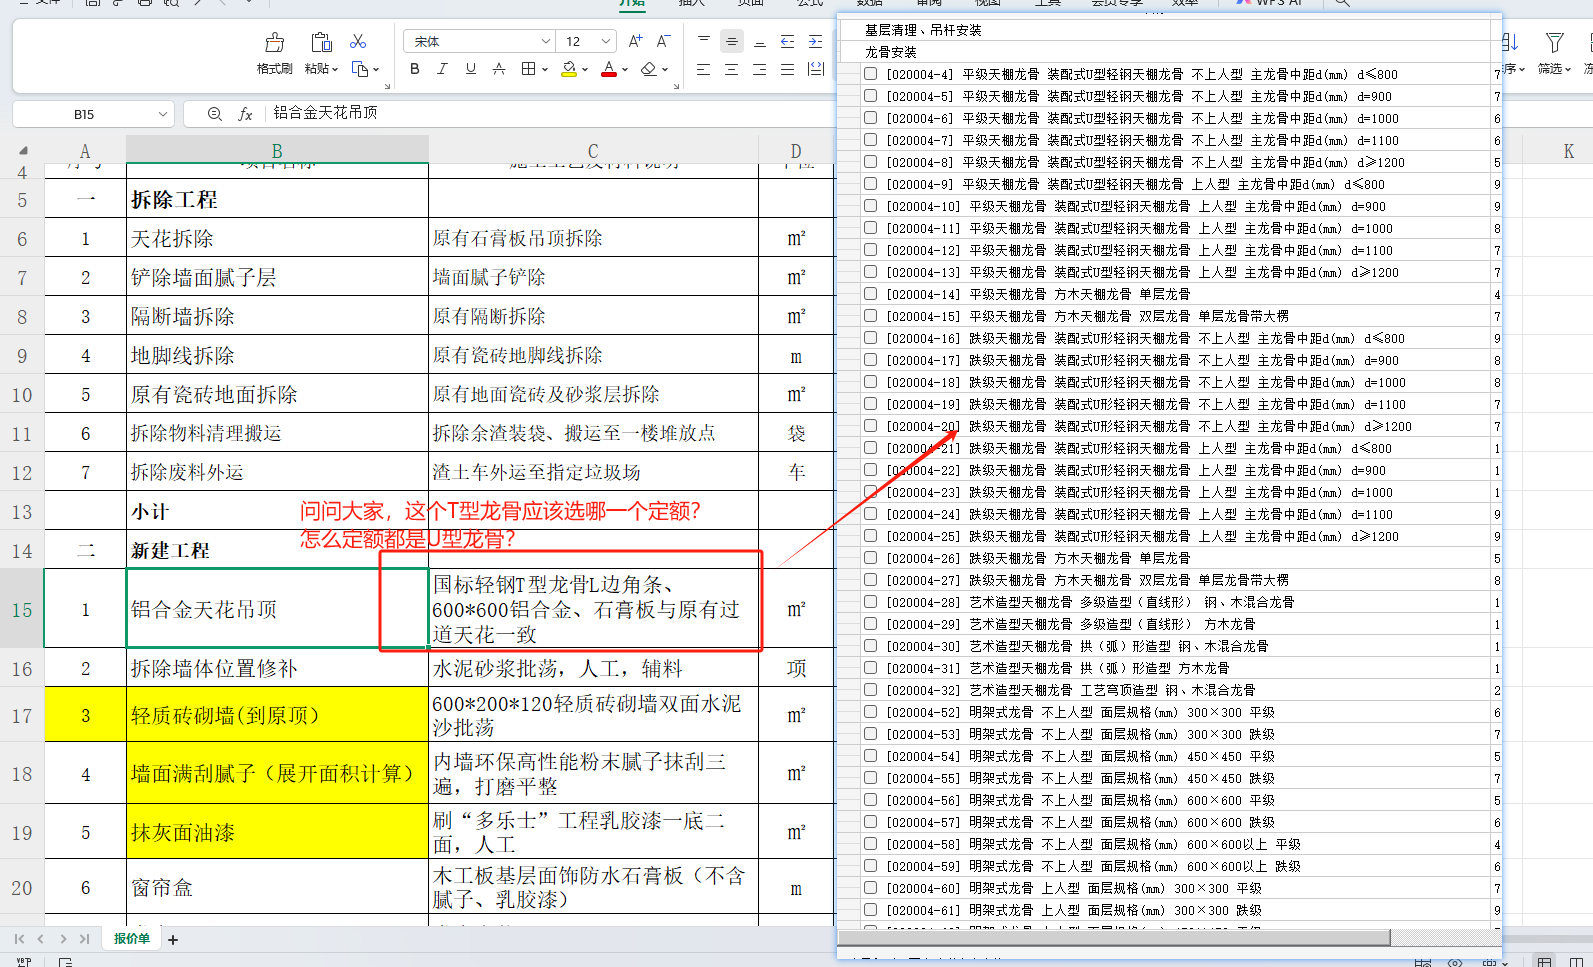Click the Paste clipboard icon
This screenshot has height=967, width=1593.
321,42
